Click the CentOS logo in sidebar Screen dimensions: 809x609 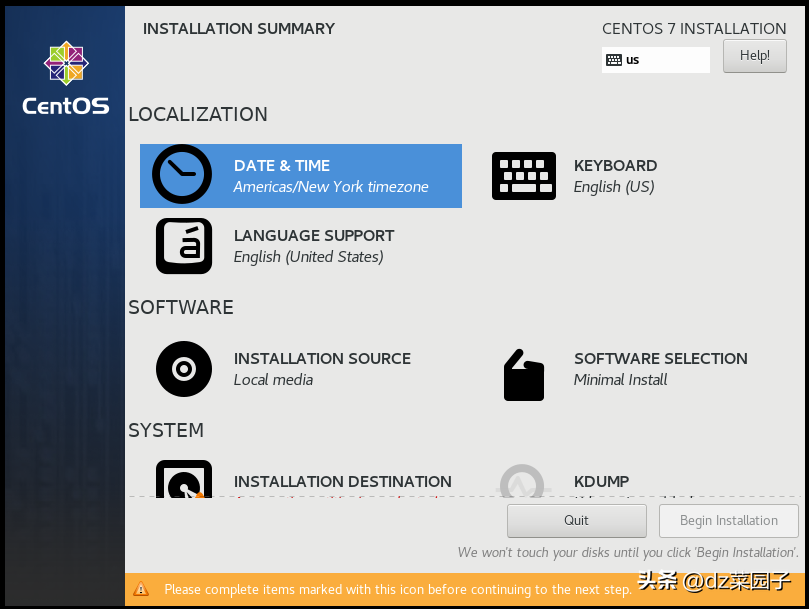click(x=66, y=78)
